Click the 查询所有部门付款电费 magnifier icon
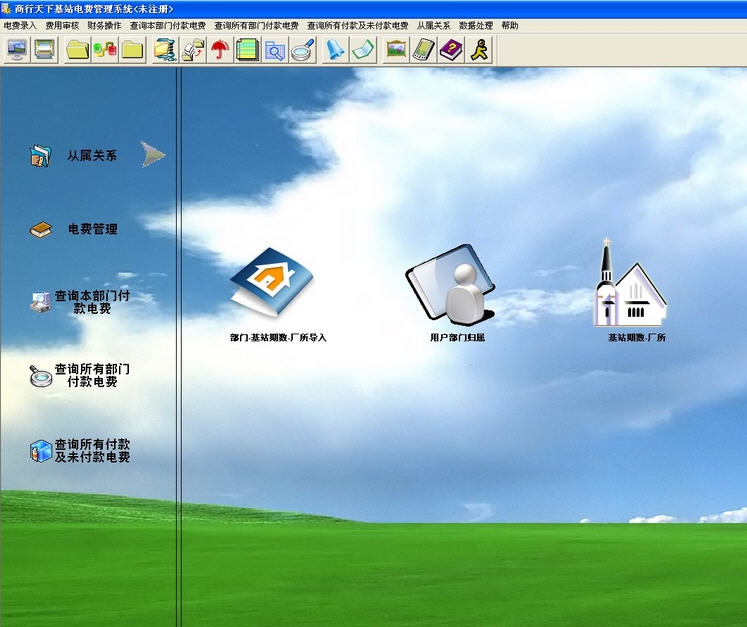This screenshot has width=747, height=627. tap(41, 375)
